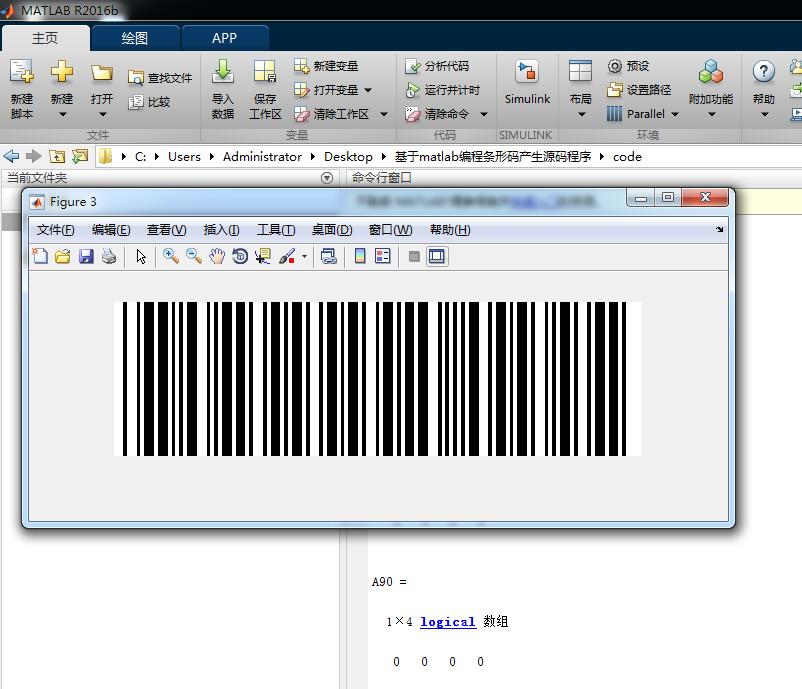Open brush color dropdown arrow

[x=304, y=256]
